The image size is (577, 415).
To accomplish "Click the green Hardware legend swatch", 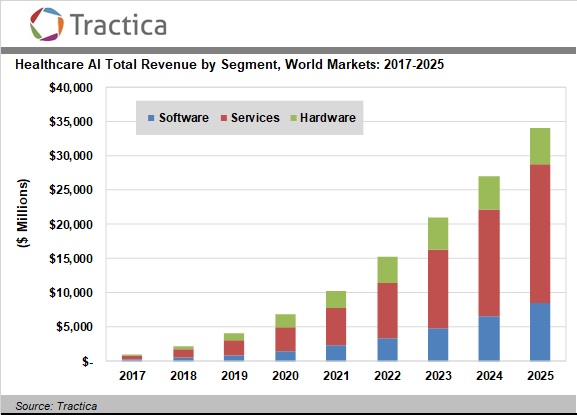I will (293, 118).
